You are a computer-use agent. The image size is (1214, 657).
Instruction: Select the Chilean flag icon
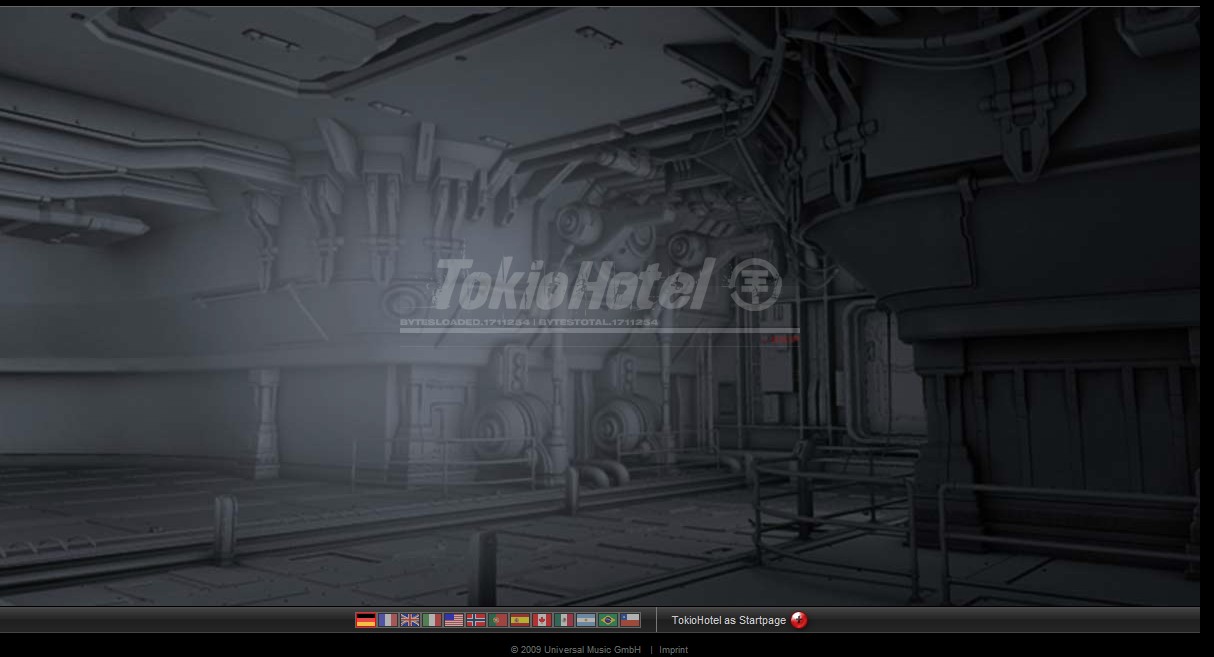[630, 620]
